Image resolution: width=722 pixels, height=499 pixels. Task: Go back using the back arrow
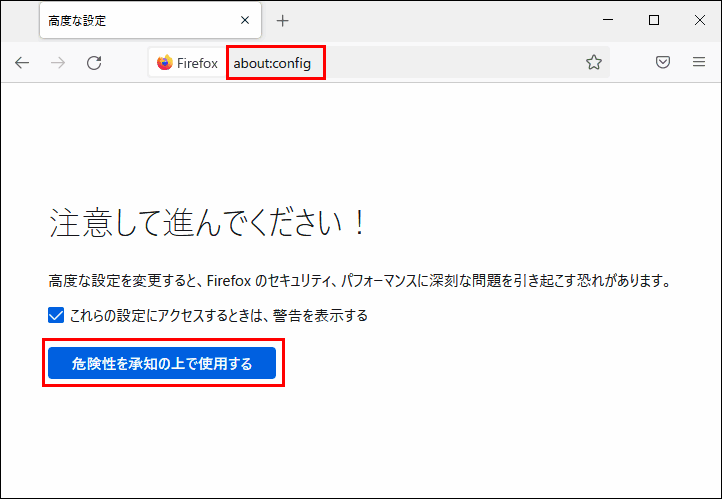point(22,63)
